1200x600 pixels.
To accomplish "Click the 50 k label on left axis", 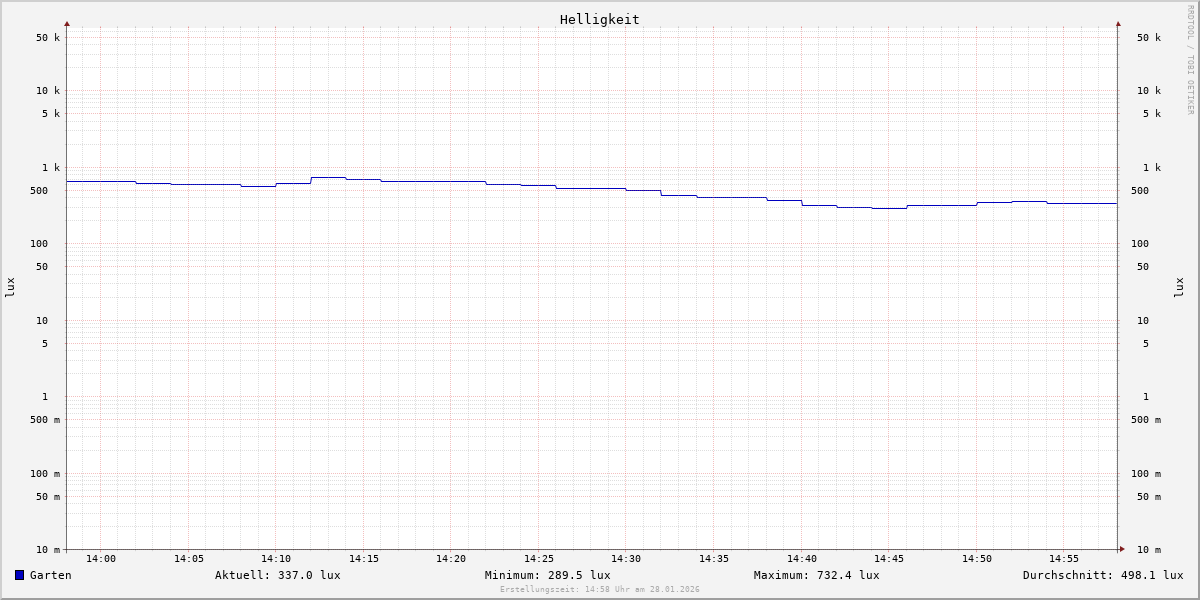I will click(48, 38).
